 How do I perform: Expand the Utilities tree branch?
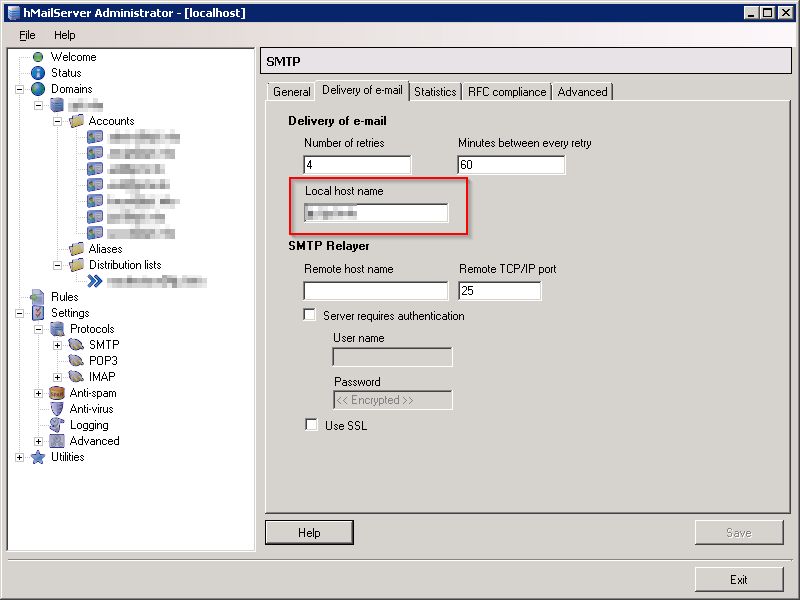tap(20, 456)
